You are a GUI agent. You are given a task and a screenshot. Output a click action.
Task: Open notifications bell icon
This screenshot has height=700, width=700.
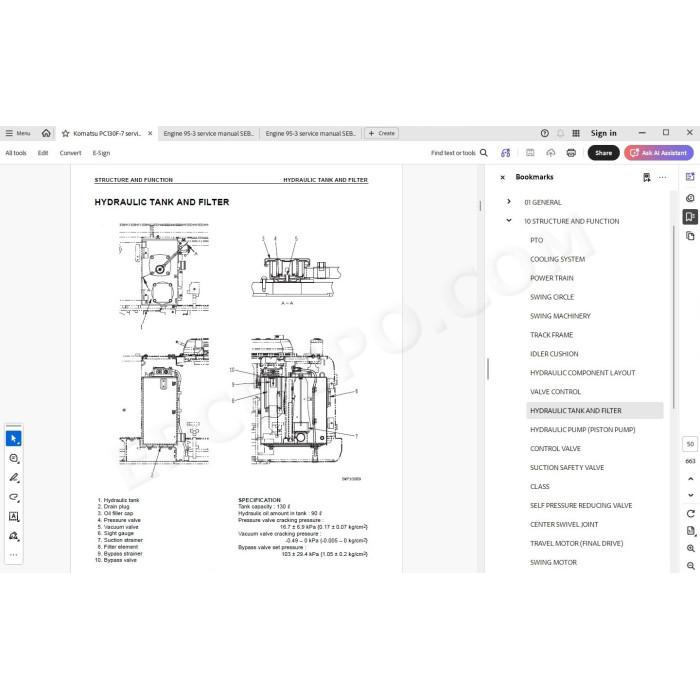coord(560,133)
